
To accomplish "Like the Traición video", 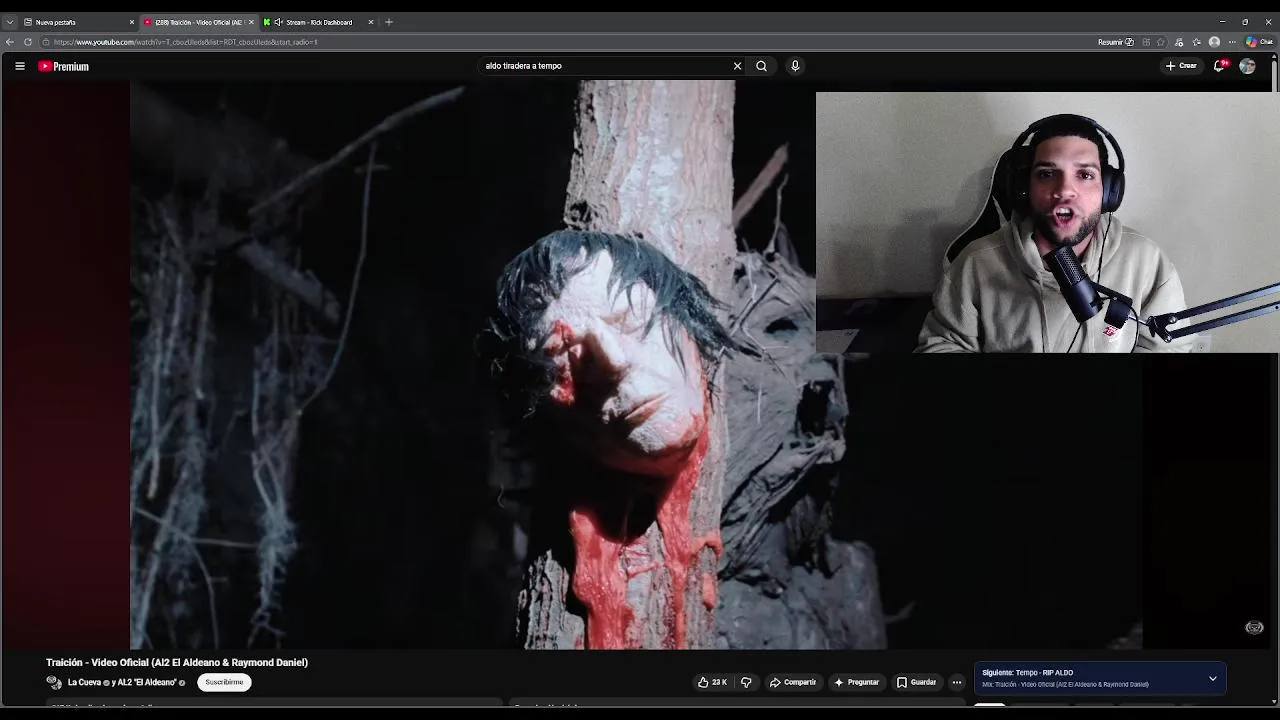I will click(x=712, y=682).
